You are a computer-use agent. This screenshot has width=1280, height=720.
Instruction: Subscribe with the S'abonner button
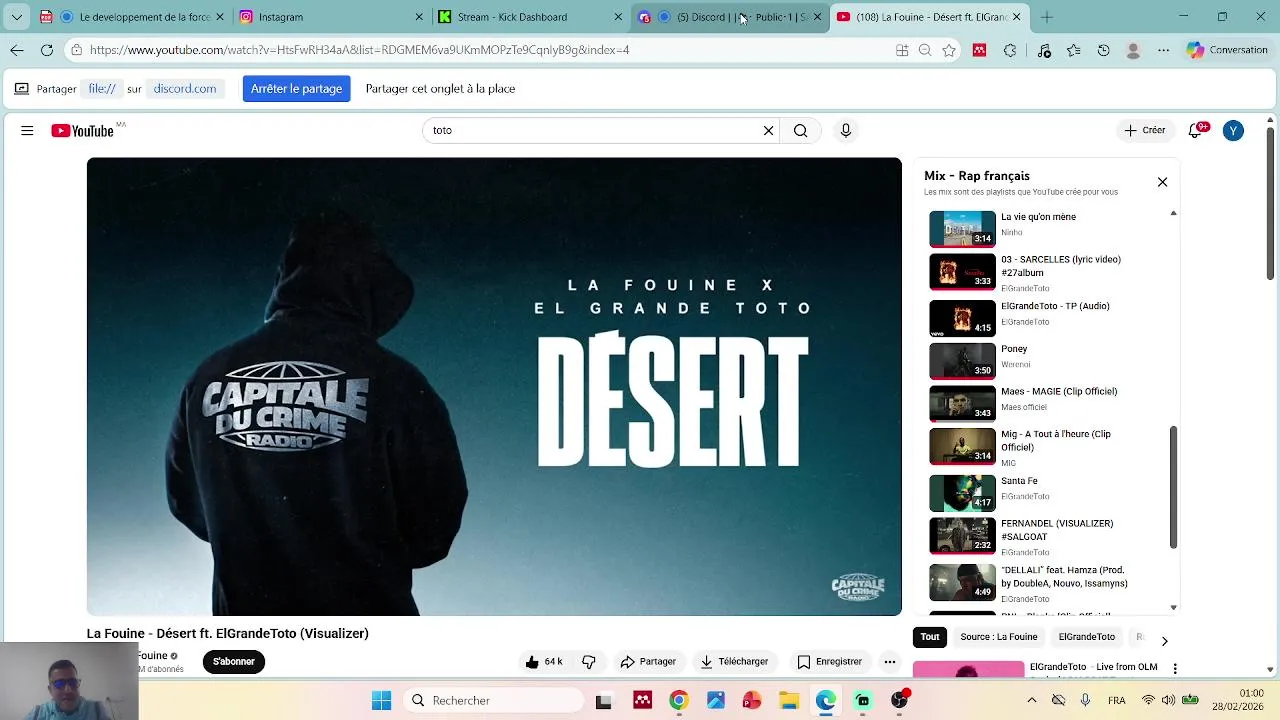234,662
